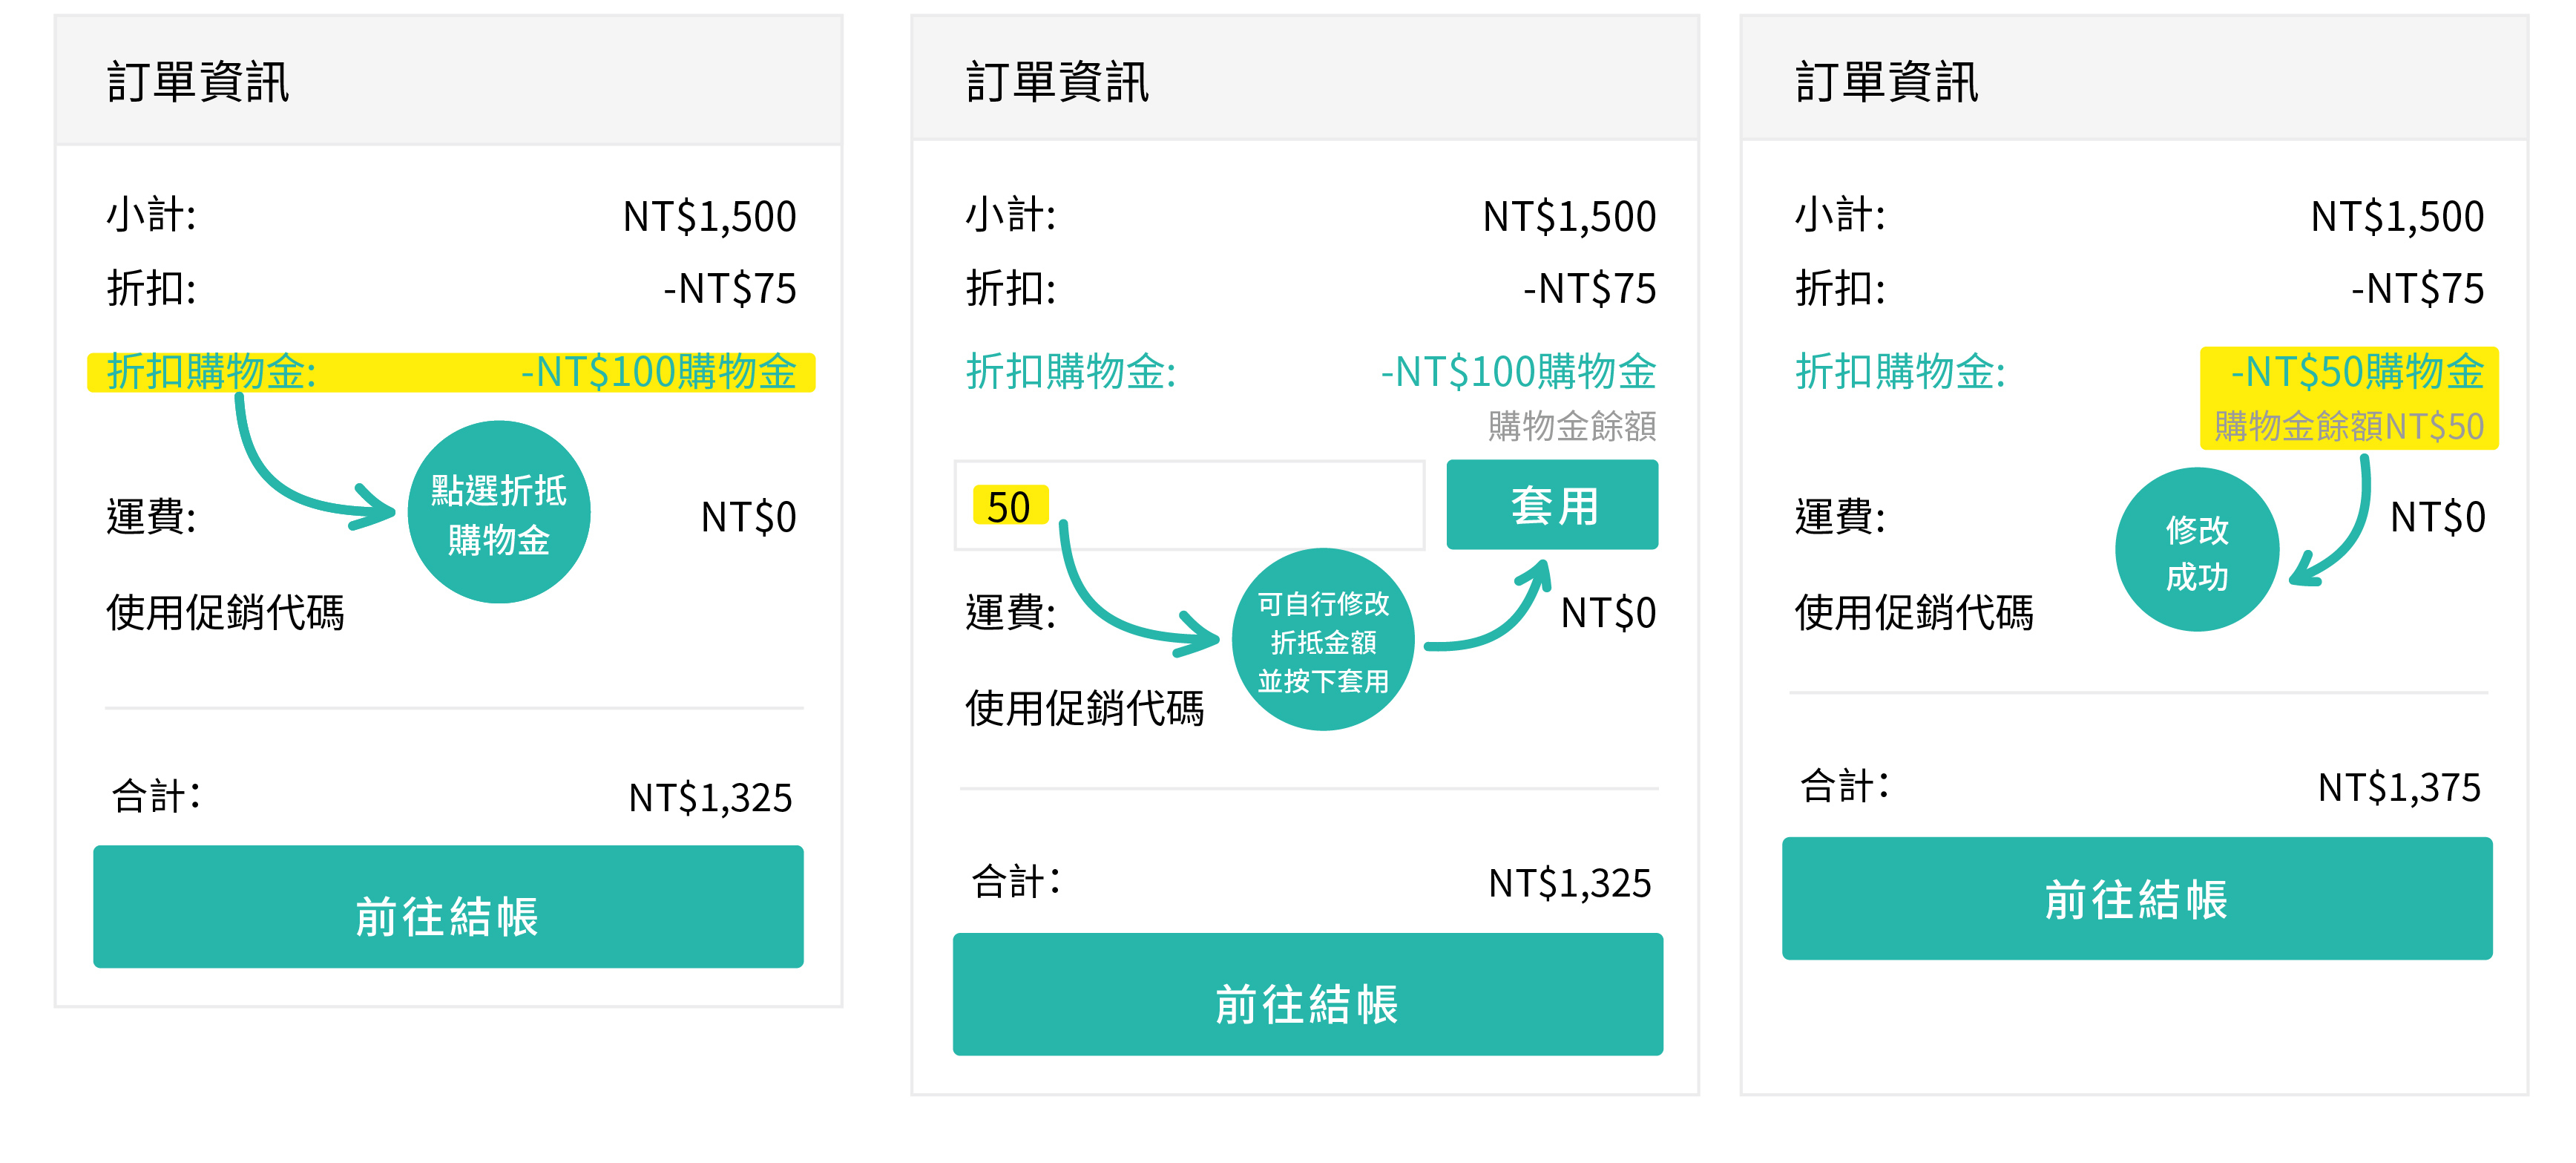Click 前往結帳 in the right order panel
Viewport: 2576px width, 1163px height.
click(x=2136, y=900)
